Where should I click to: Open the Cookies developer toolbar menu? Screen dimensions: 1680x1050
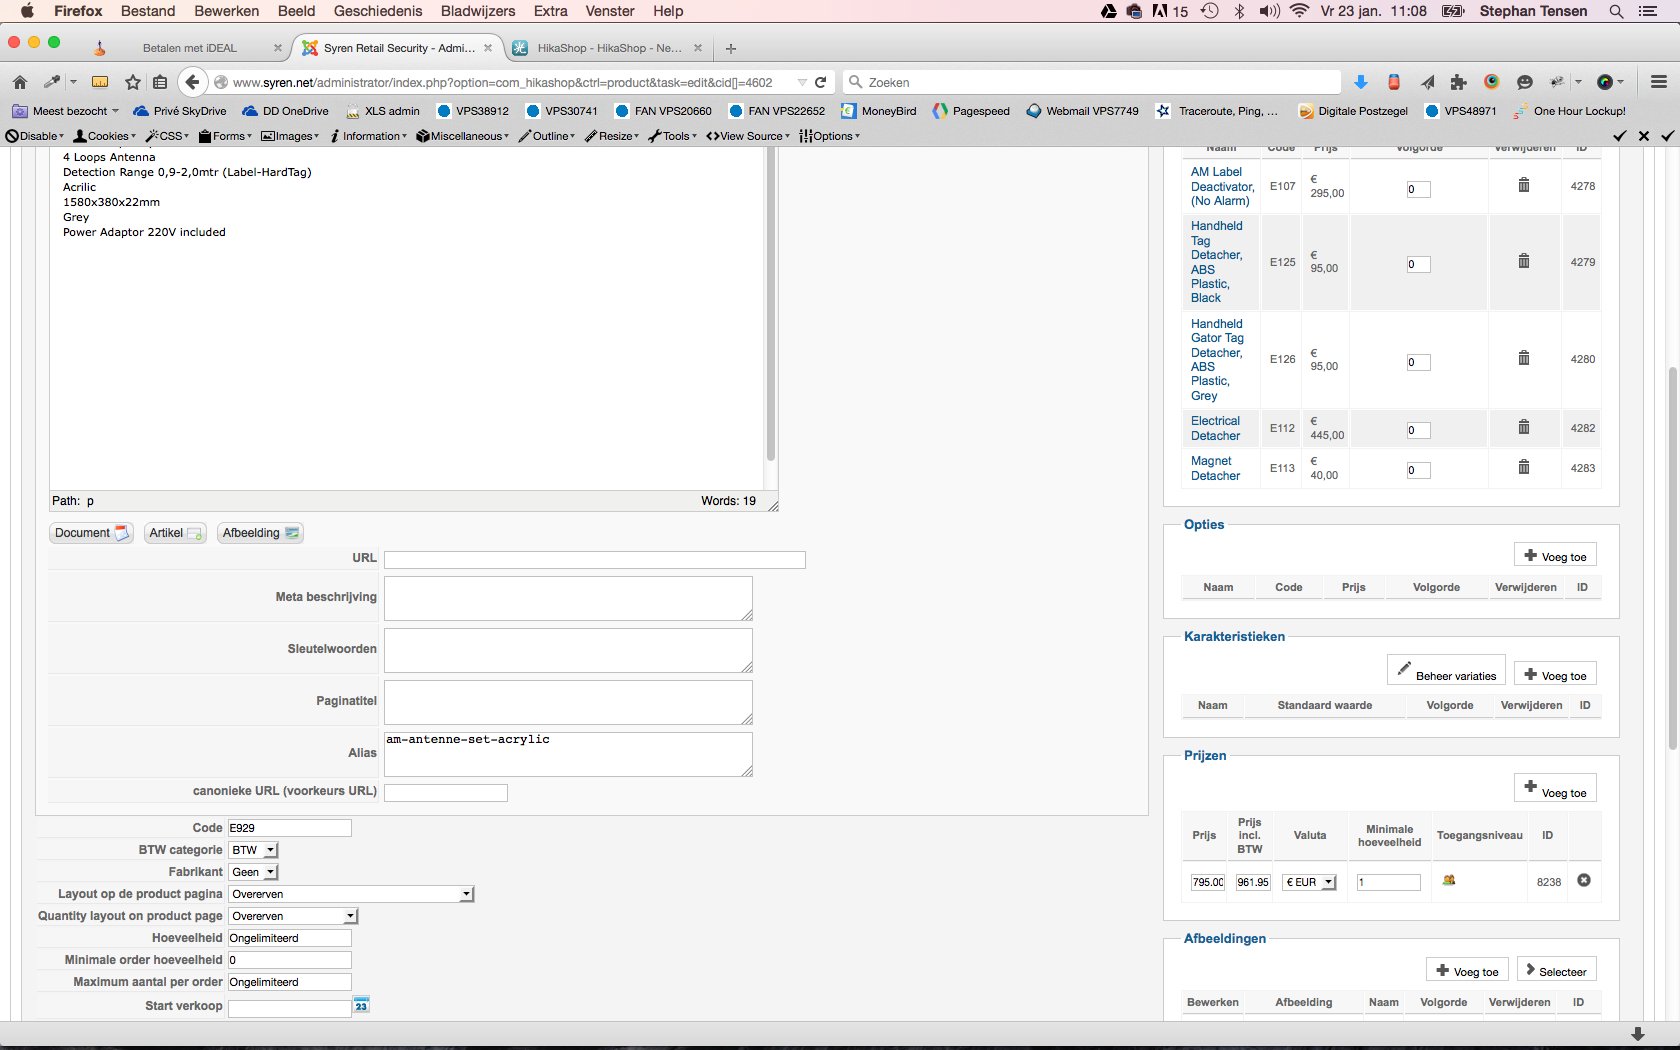pos(105,136)
